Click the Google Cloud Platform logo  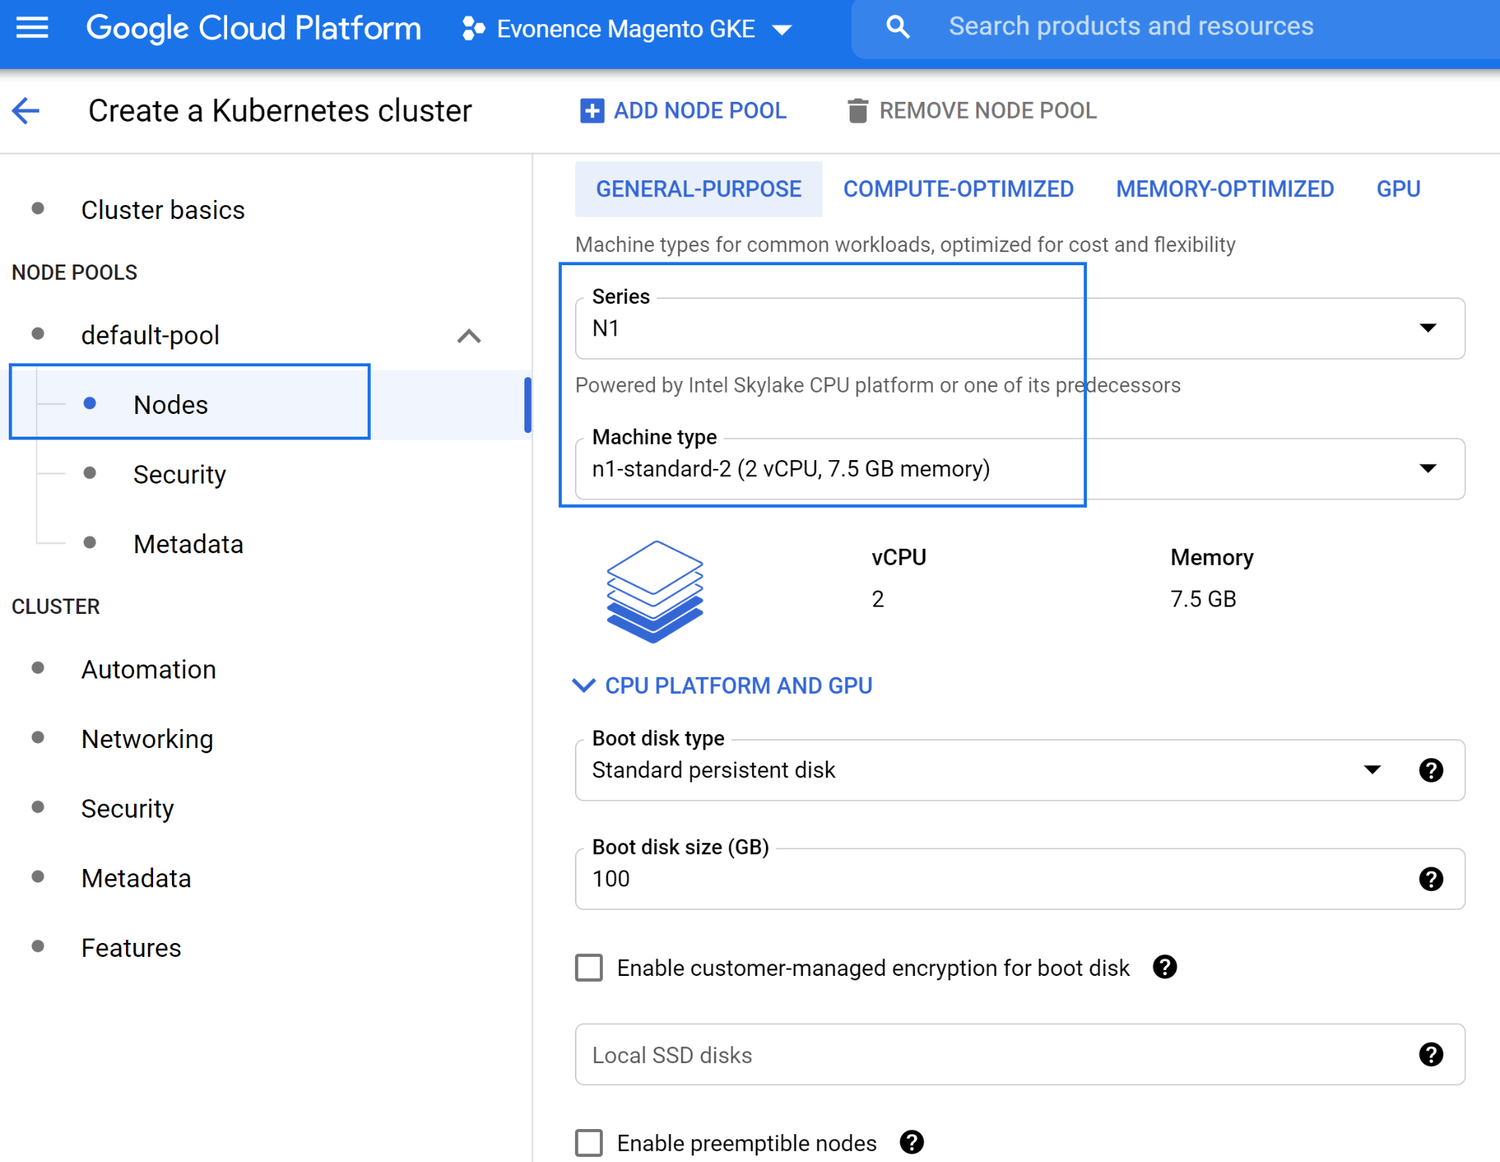[x=254, y=28]
